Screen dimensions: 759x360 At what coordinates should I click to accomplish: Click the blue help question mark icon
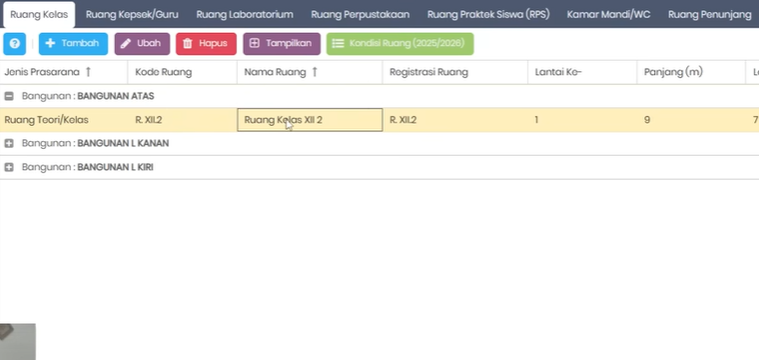pyautogui.click(x=15, y=44)
